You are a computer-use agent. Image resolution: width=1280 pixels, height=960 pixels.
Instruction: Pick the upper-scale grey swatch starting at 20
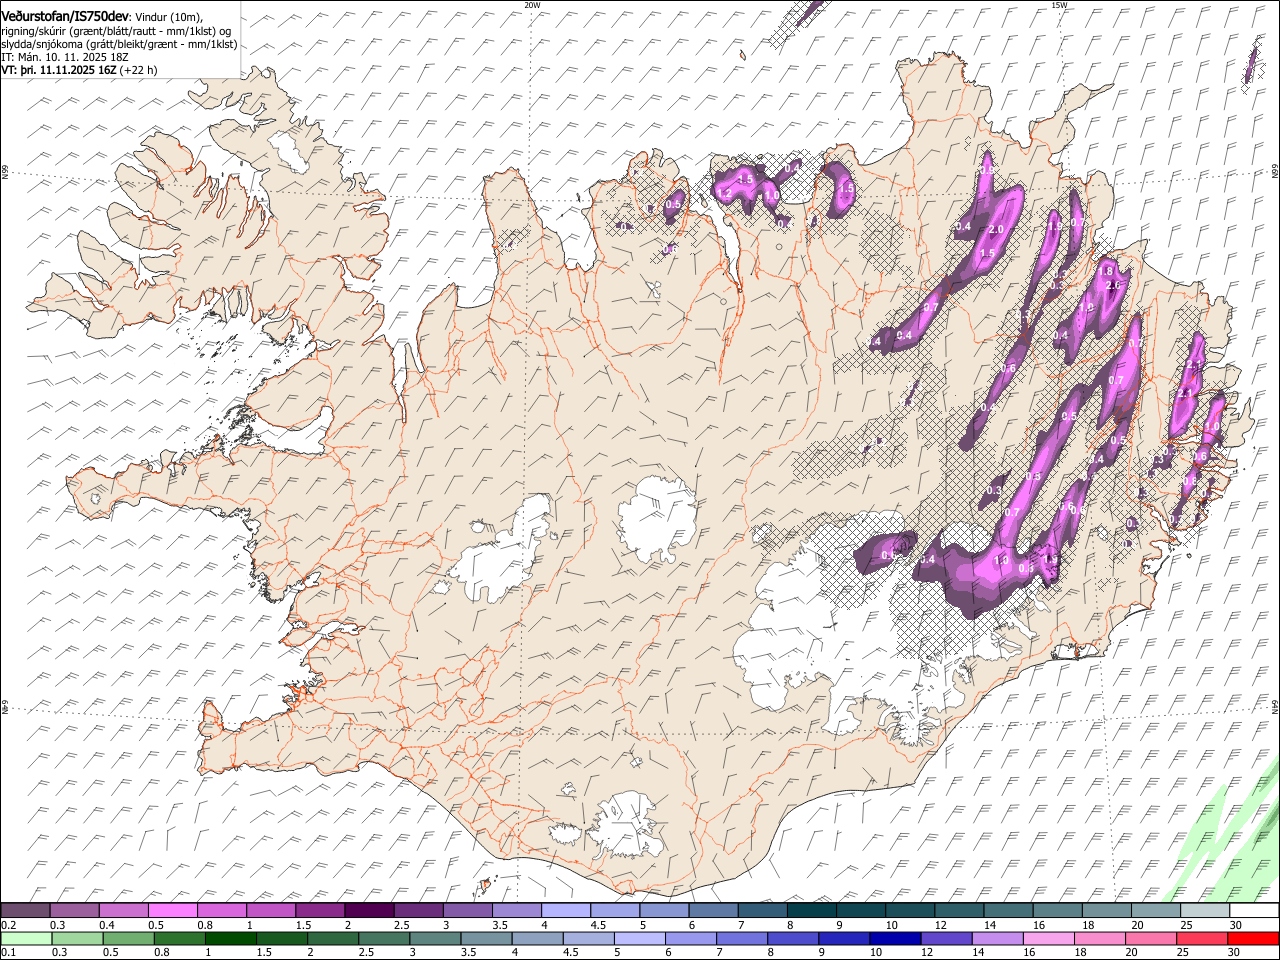[1156, 910]
